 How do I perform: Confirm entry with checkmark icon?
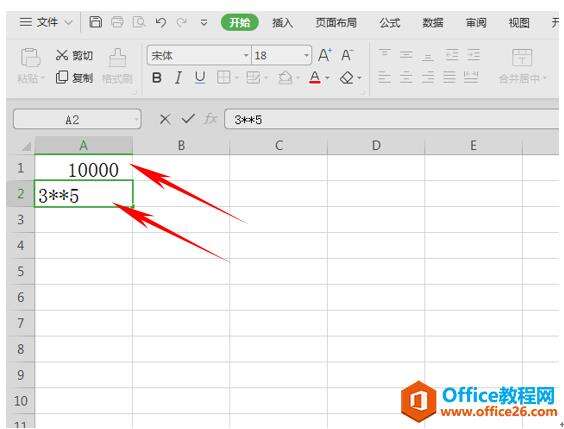(x=187, y=119)
